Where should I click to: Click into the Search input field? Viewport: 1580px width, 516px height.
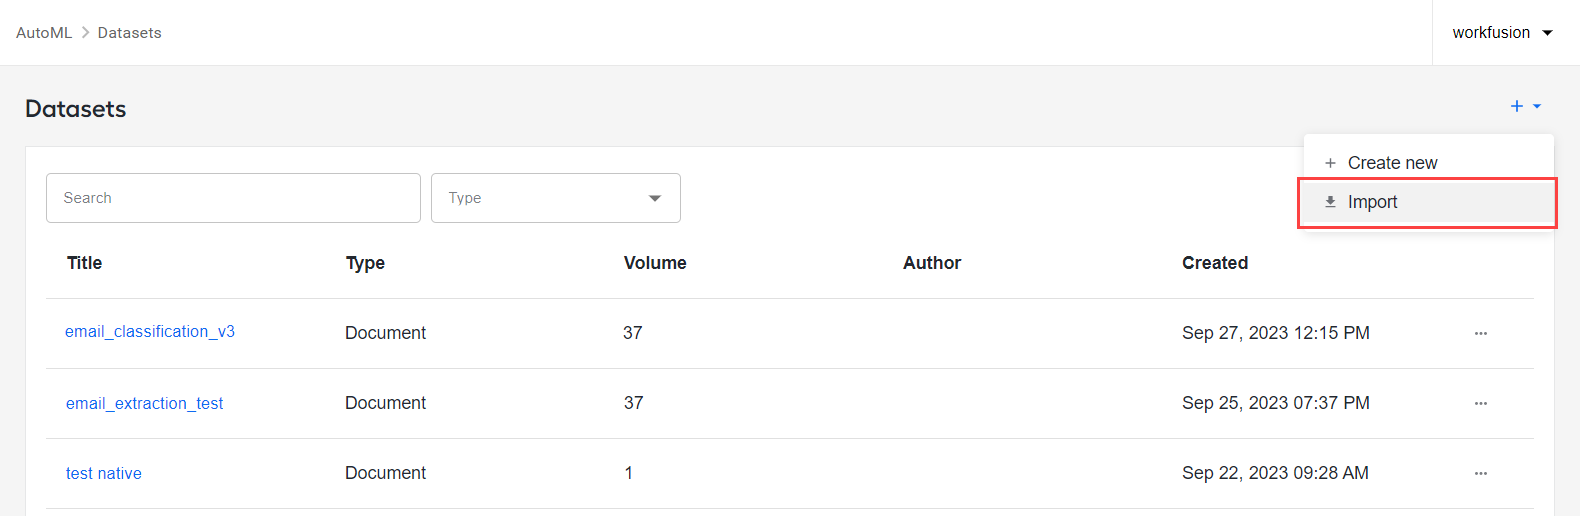[233, 198]
